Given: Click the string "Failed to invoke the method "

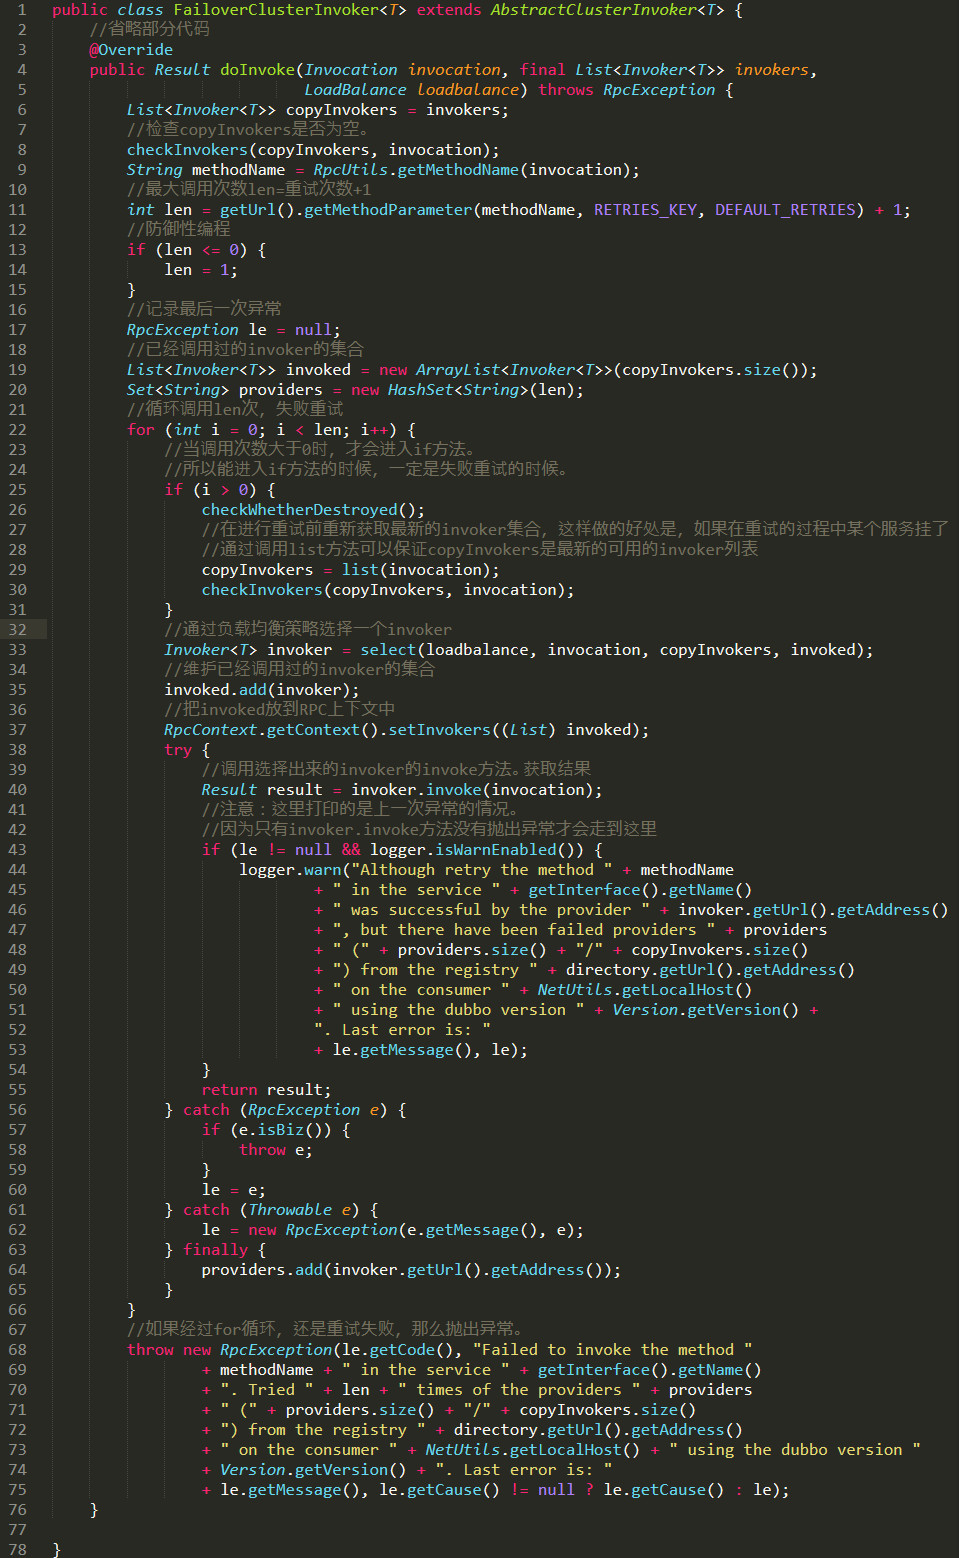Looking at the screenshot, I should point(612,1350).
